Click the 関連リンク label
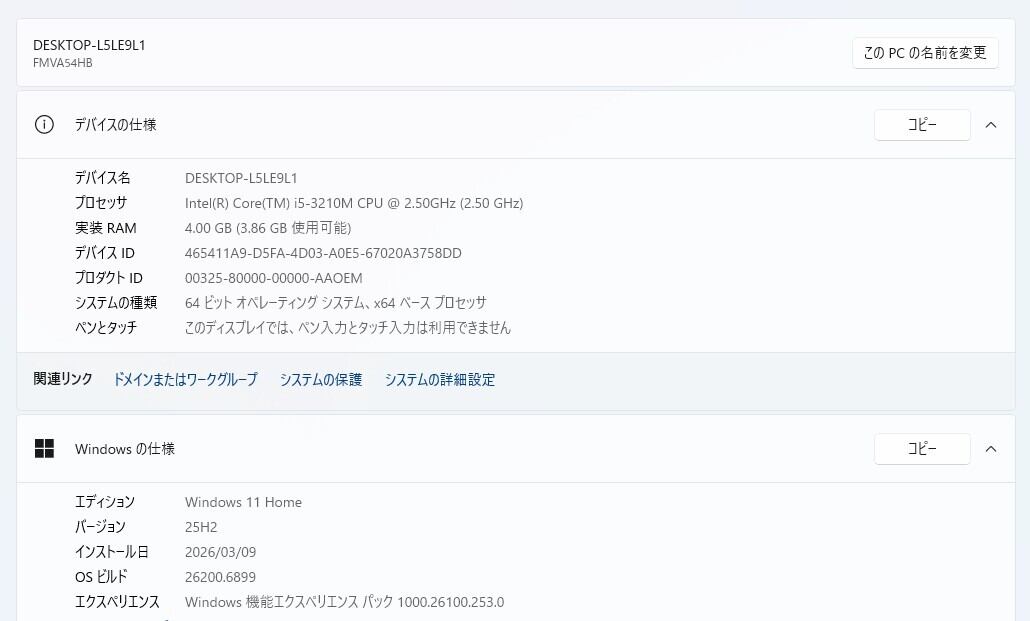1030x621 pixels. tap(63, 379)
